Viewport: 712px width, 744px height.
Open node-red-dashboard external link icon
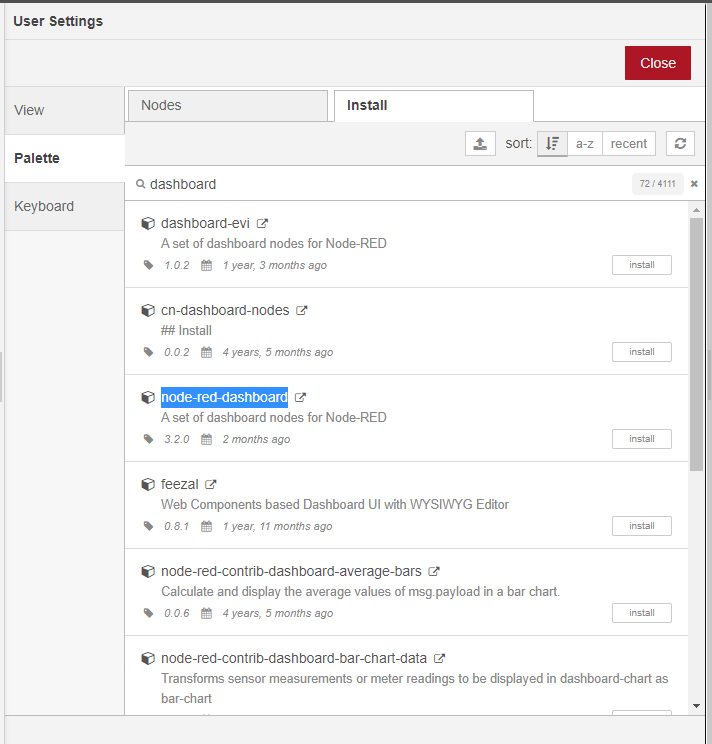coord(300,397)
